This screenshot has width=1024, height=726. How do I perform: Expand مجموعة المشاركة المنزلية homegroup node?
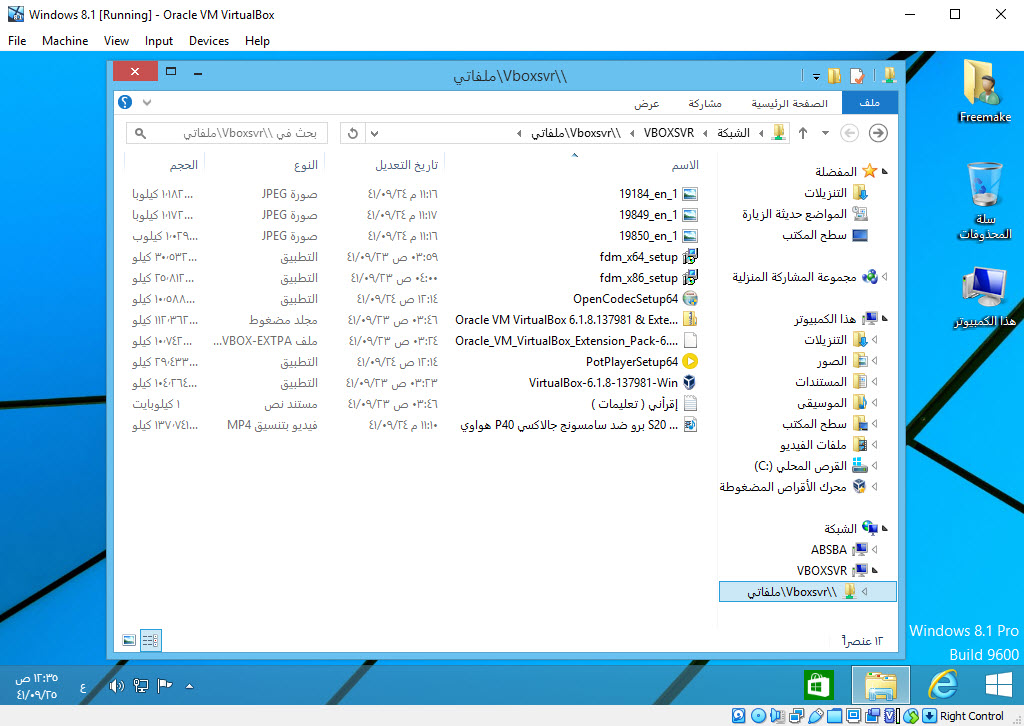[x=885, y=277]
